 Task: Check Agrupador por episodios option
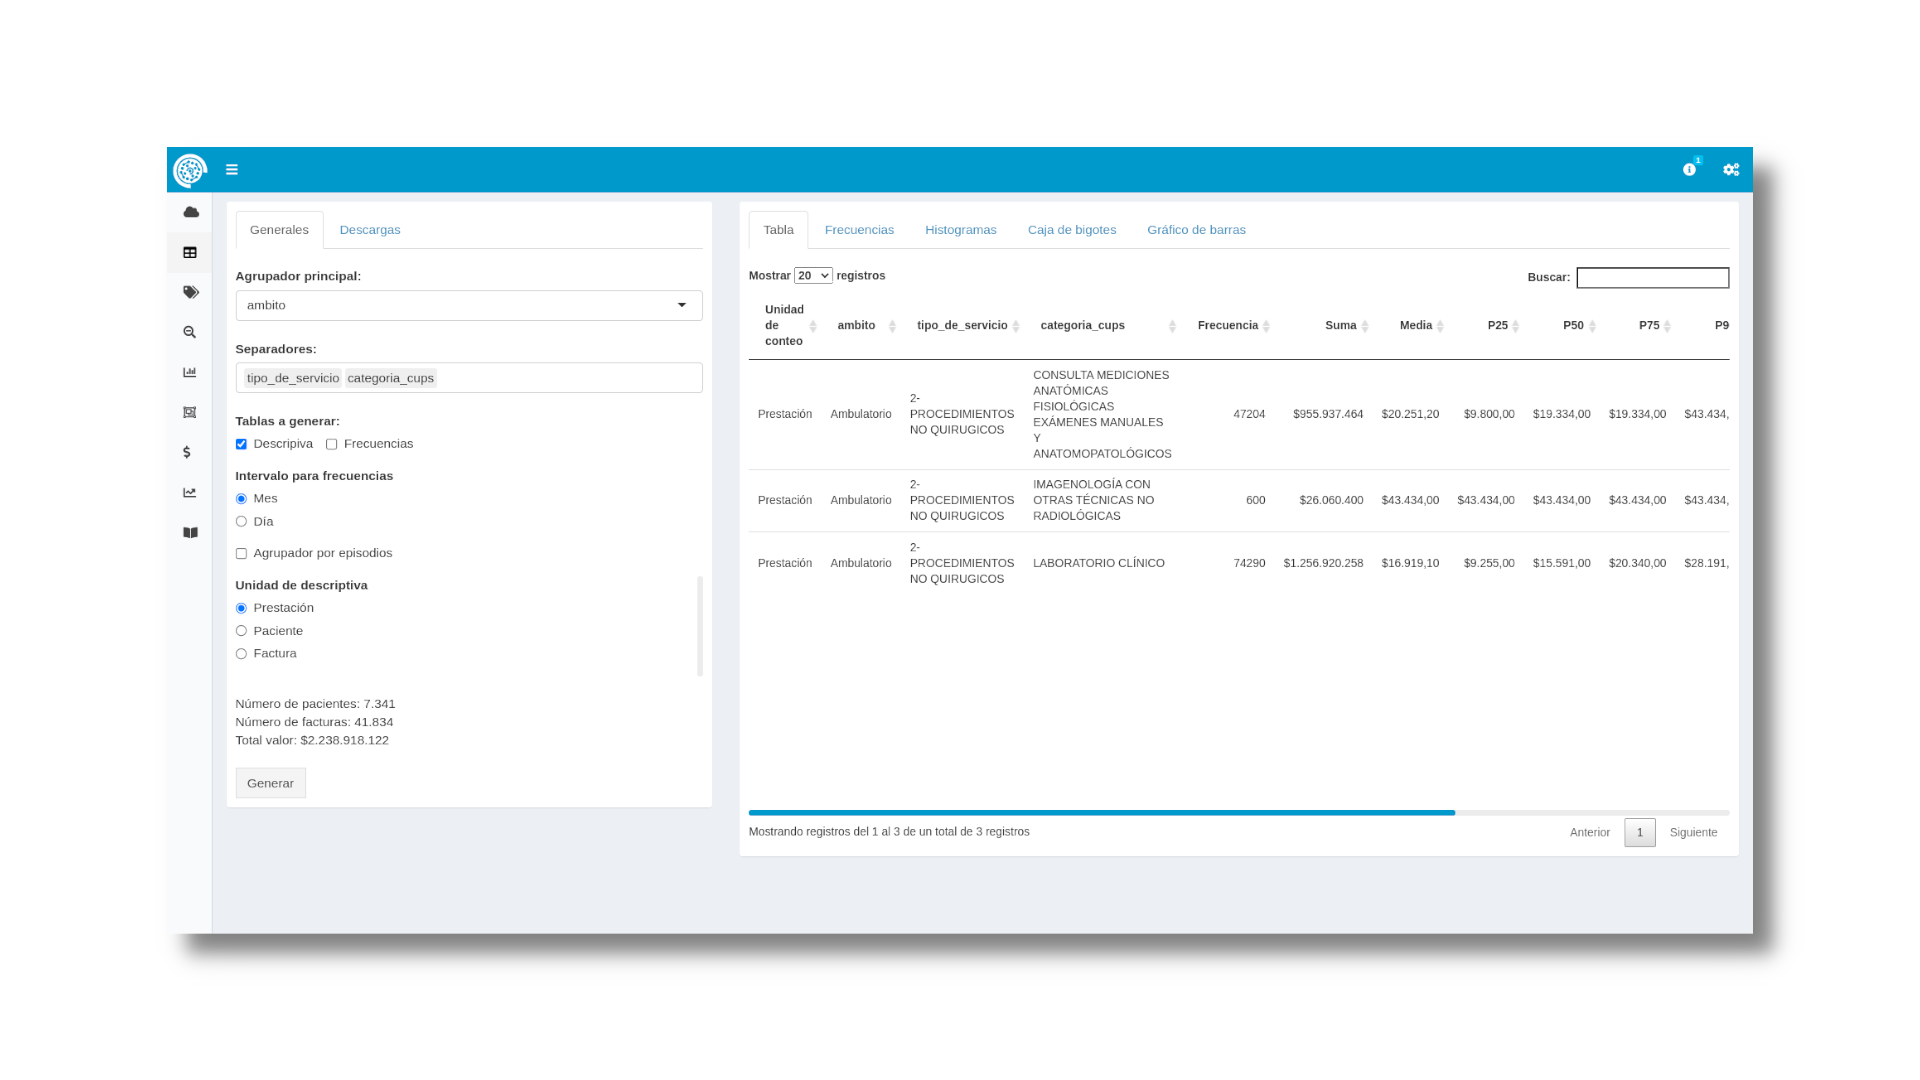coord(241,554)
